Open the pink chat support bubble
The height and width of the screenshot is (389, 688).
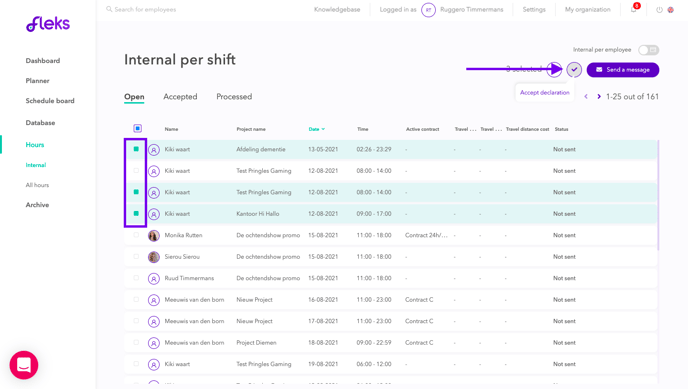click(24, 365)
